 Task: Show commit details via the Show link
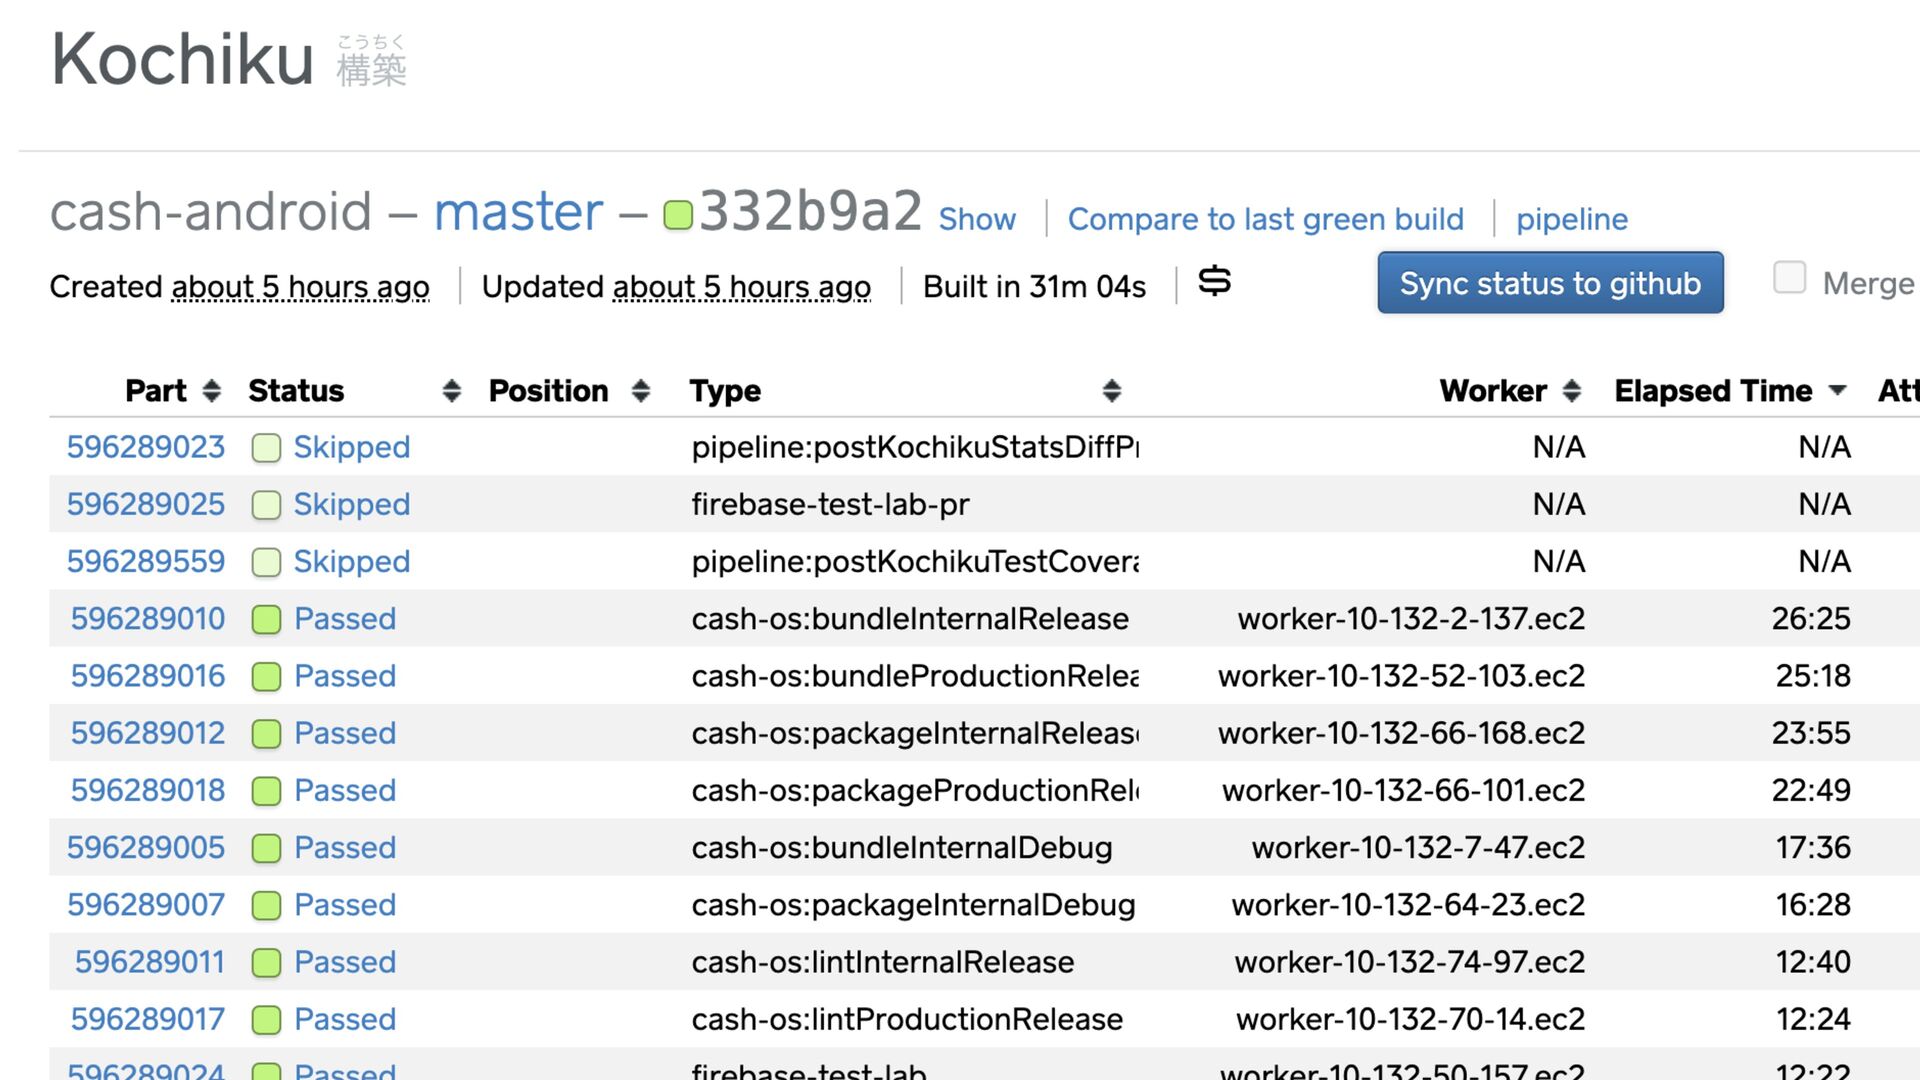[x=976, y=219]
